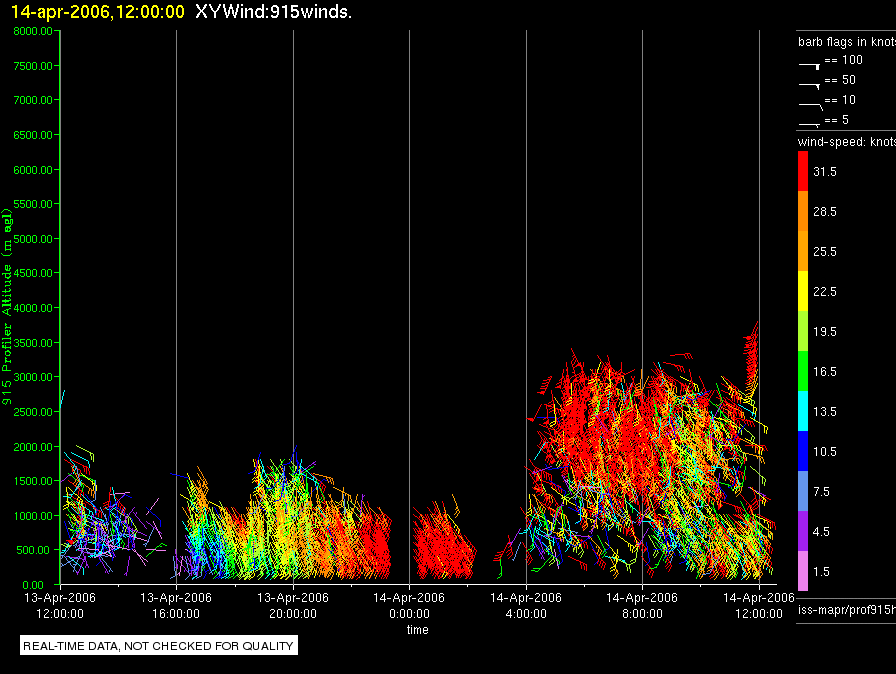Click the 'wind-speed: knots' legend heading
Image resolution: width=896 pixels, height=674 pixels.
point(847,142)
